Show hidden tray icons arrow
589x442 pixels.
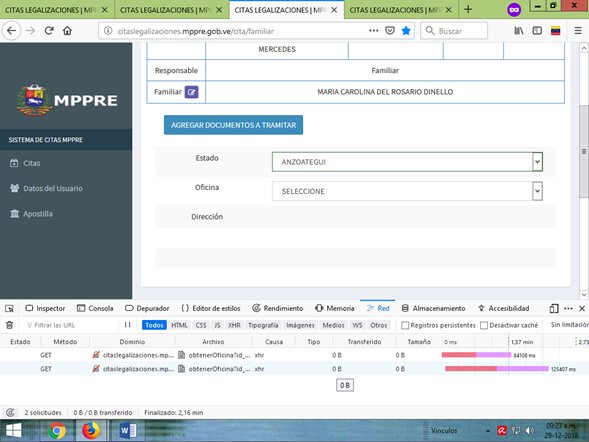pos(488,431)
